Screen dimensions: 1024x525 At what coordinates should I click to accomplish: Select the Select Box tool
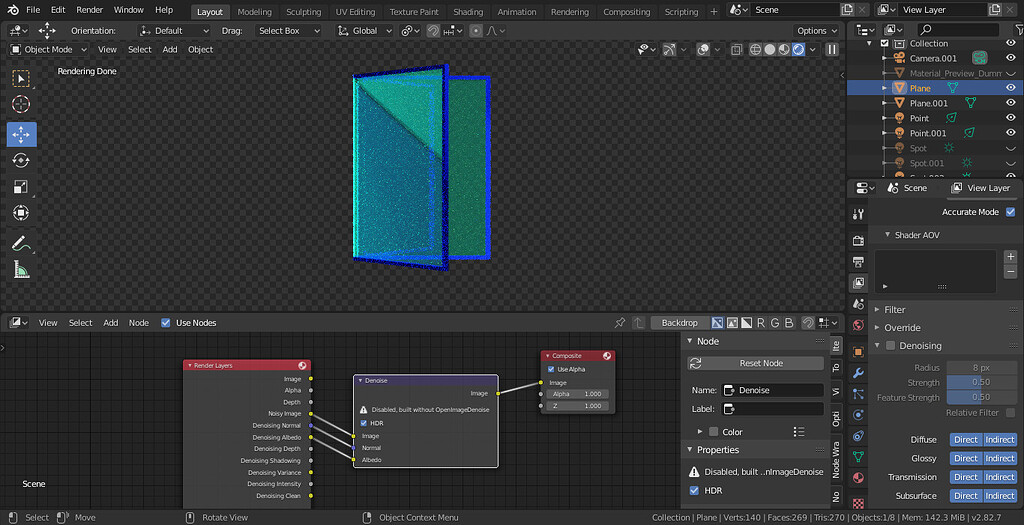pyautogui.click(x=22, y=78)
